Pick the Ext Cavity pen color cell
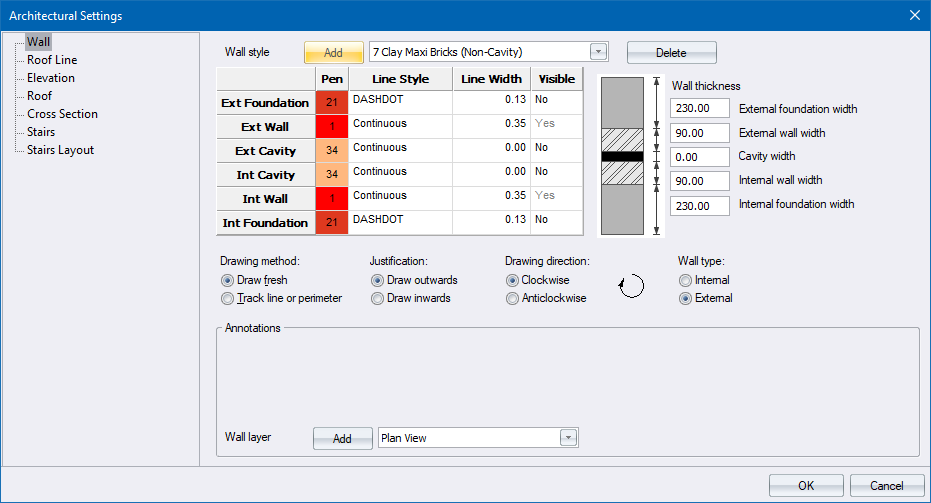 [332, 150]
